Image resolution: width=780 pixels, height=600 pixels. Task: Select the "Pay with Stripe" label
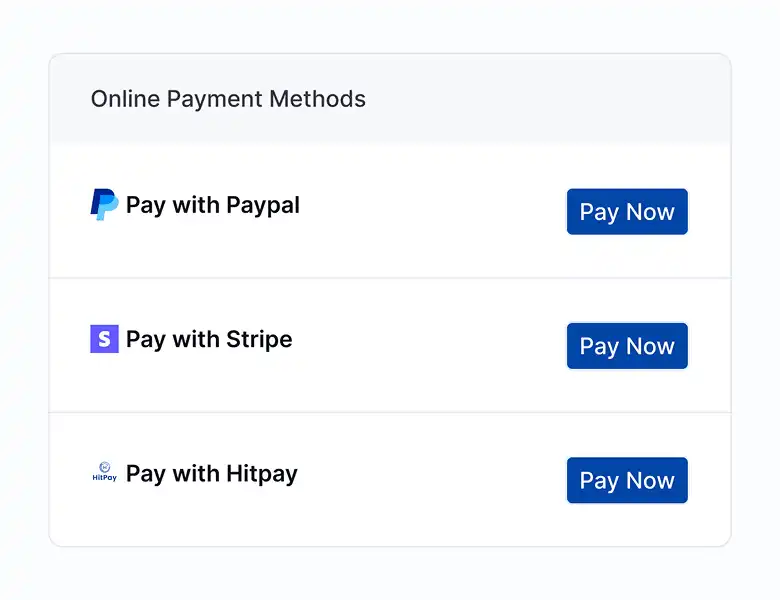tap(209, 339)
